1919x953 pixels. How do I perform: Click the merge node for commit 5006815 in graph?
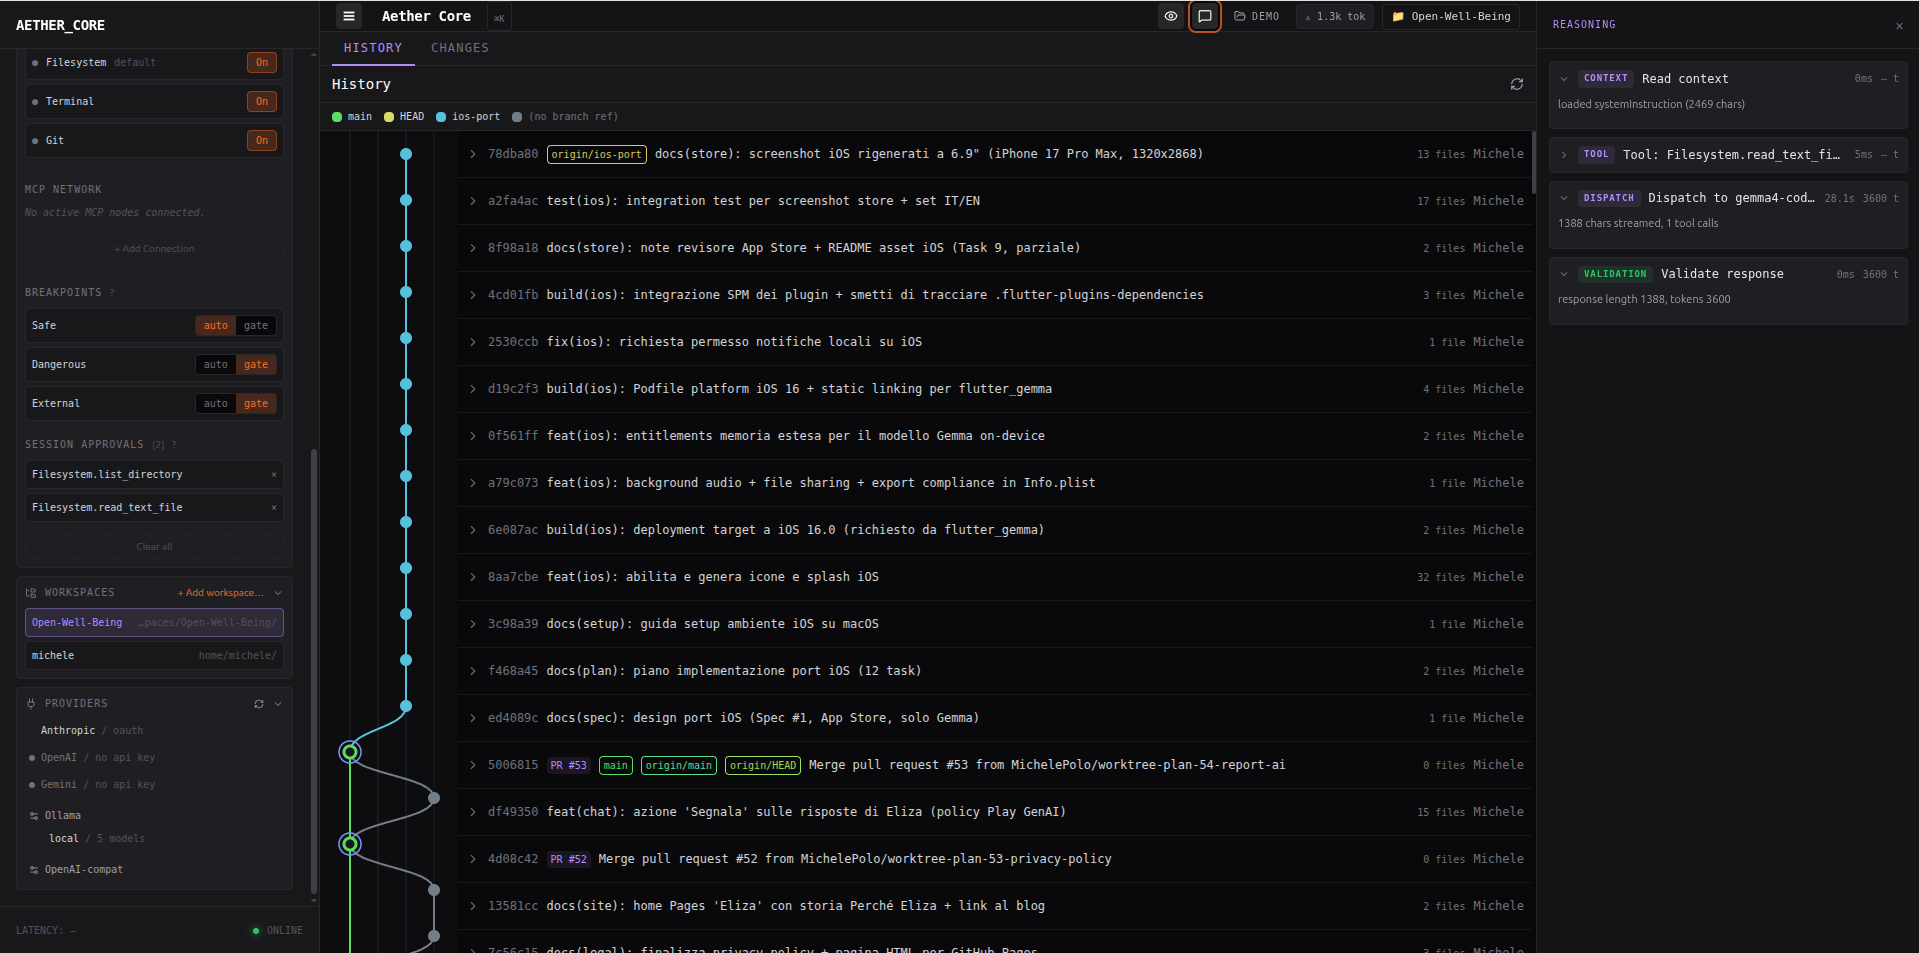pos(350,752)
